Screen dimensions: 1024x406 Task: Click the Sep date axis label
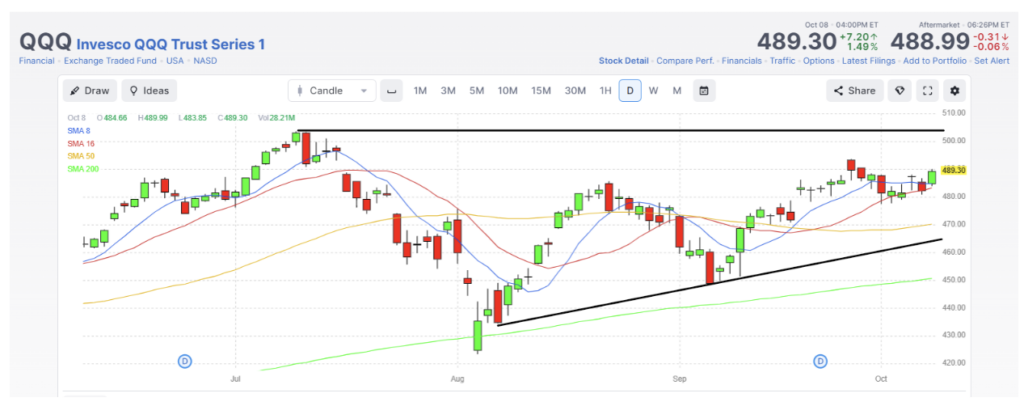[x=680, y=379]
